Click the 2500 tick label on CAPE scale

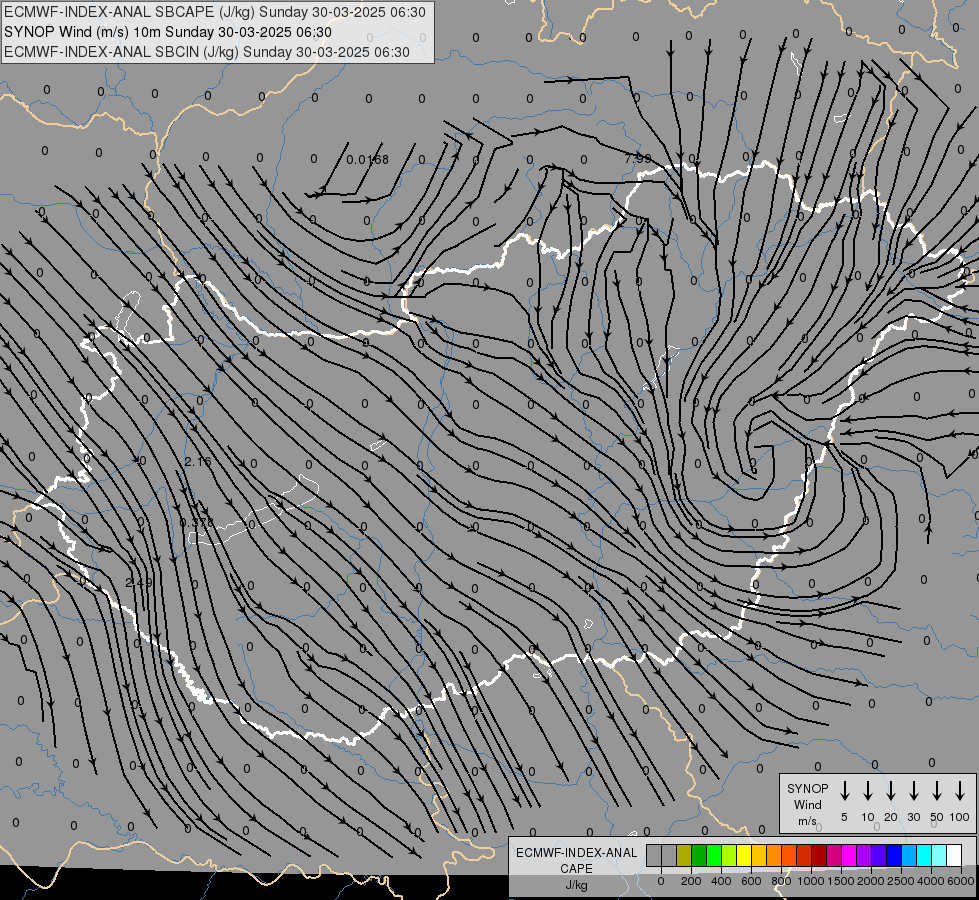tap(901, 881)
